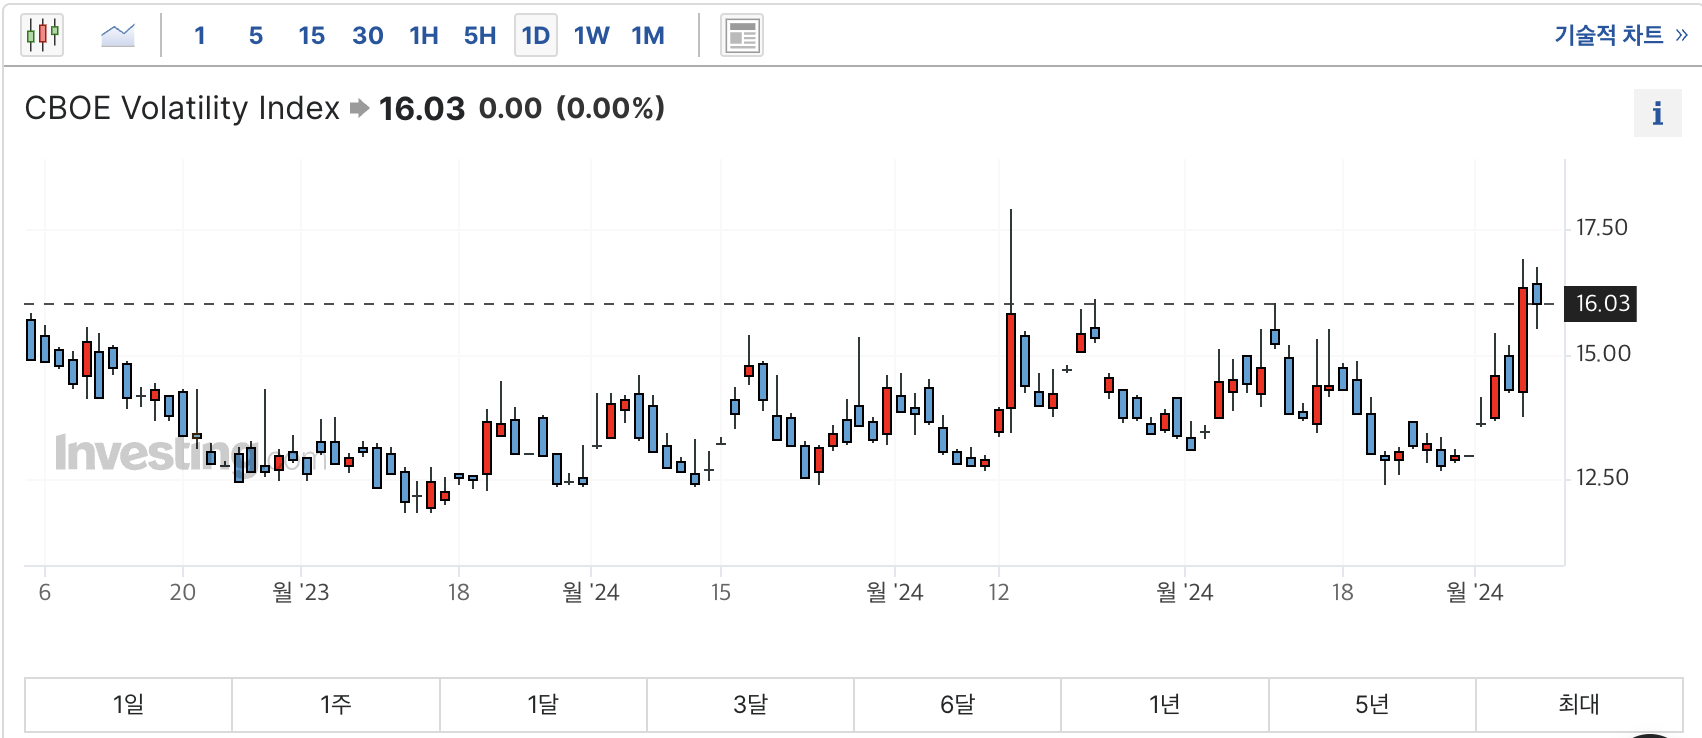Choose the 5년 time range
Viewport: 1702px width, 738px height.
[x=1372, y=705]
